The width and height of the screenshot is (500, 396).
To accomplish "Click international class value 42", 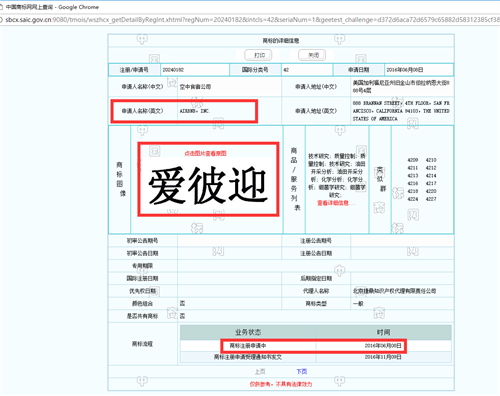I will click(x=286, y=70).
